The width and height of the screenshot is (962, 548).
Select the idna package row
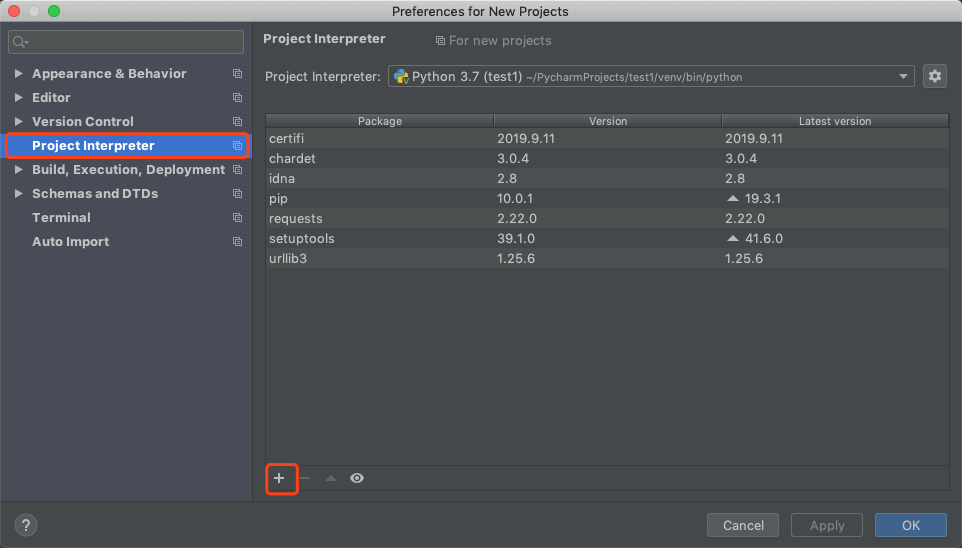[x=607, y=179]
